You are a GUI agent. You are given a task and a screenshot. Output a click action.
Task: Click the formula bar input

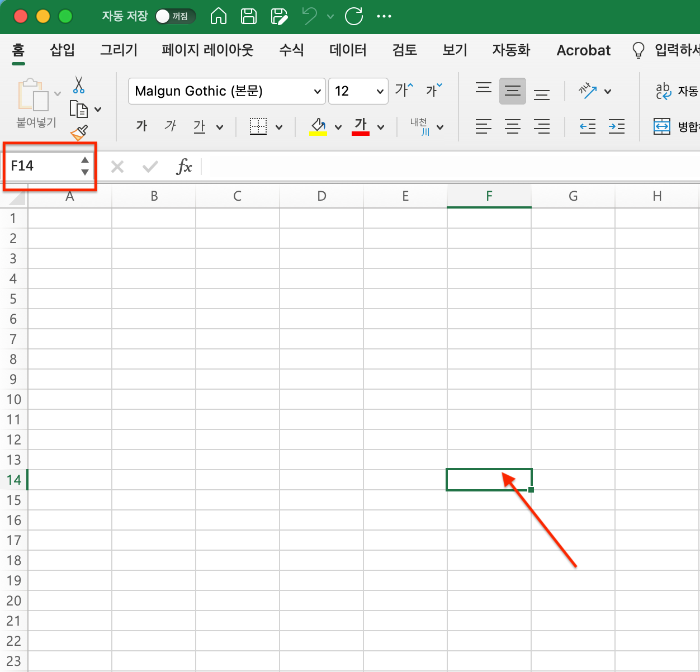(x=451, y=167)
